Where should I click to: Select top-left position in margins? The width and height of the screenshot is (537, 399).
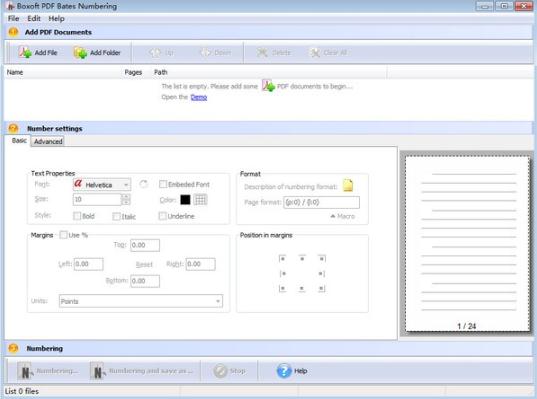[x=283, y=259]
